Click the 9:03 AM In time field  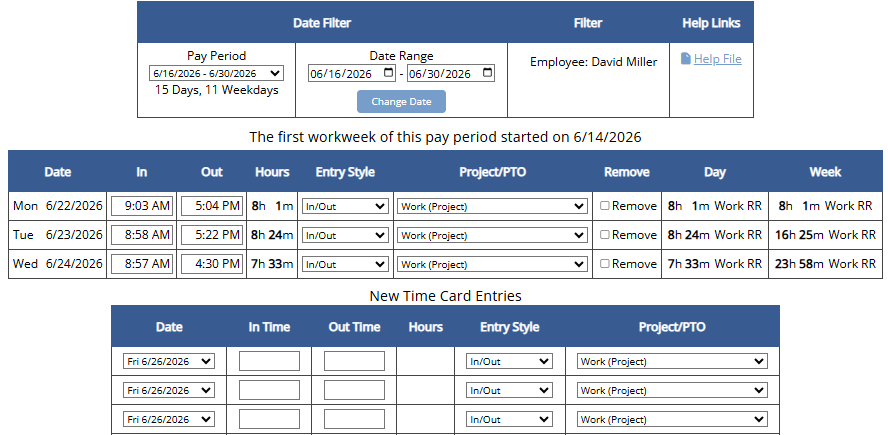[x=142, y=206]
